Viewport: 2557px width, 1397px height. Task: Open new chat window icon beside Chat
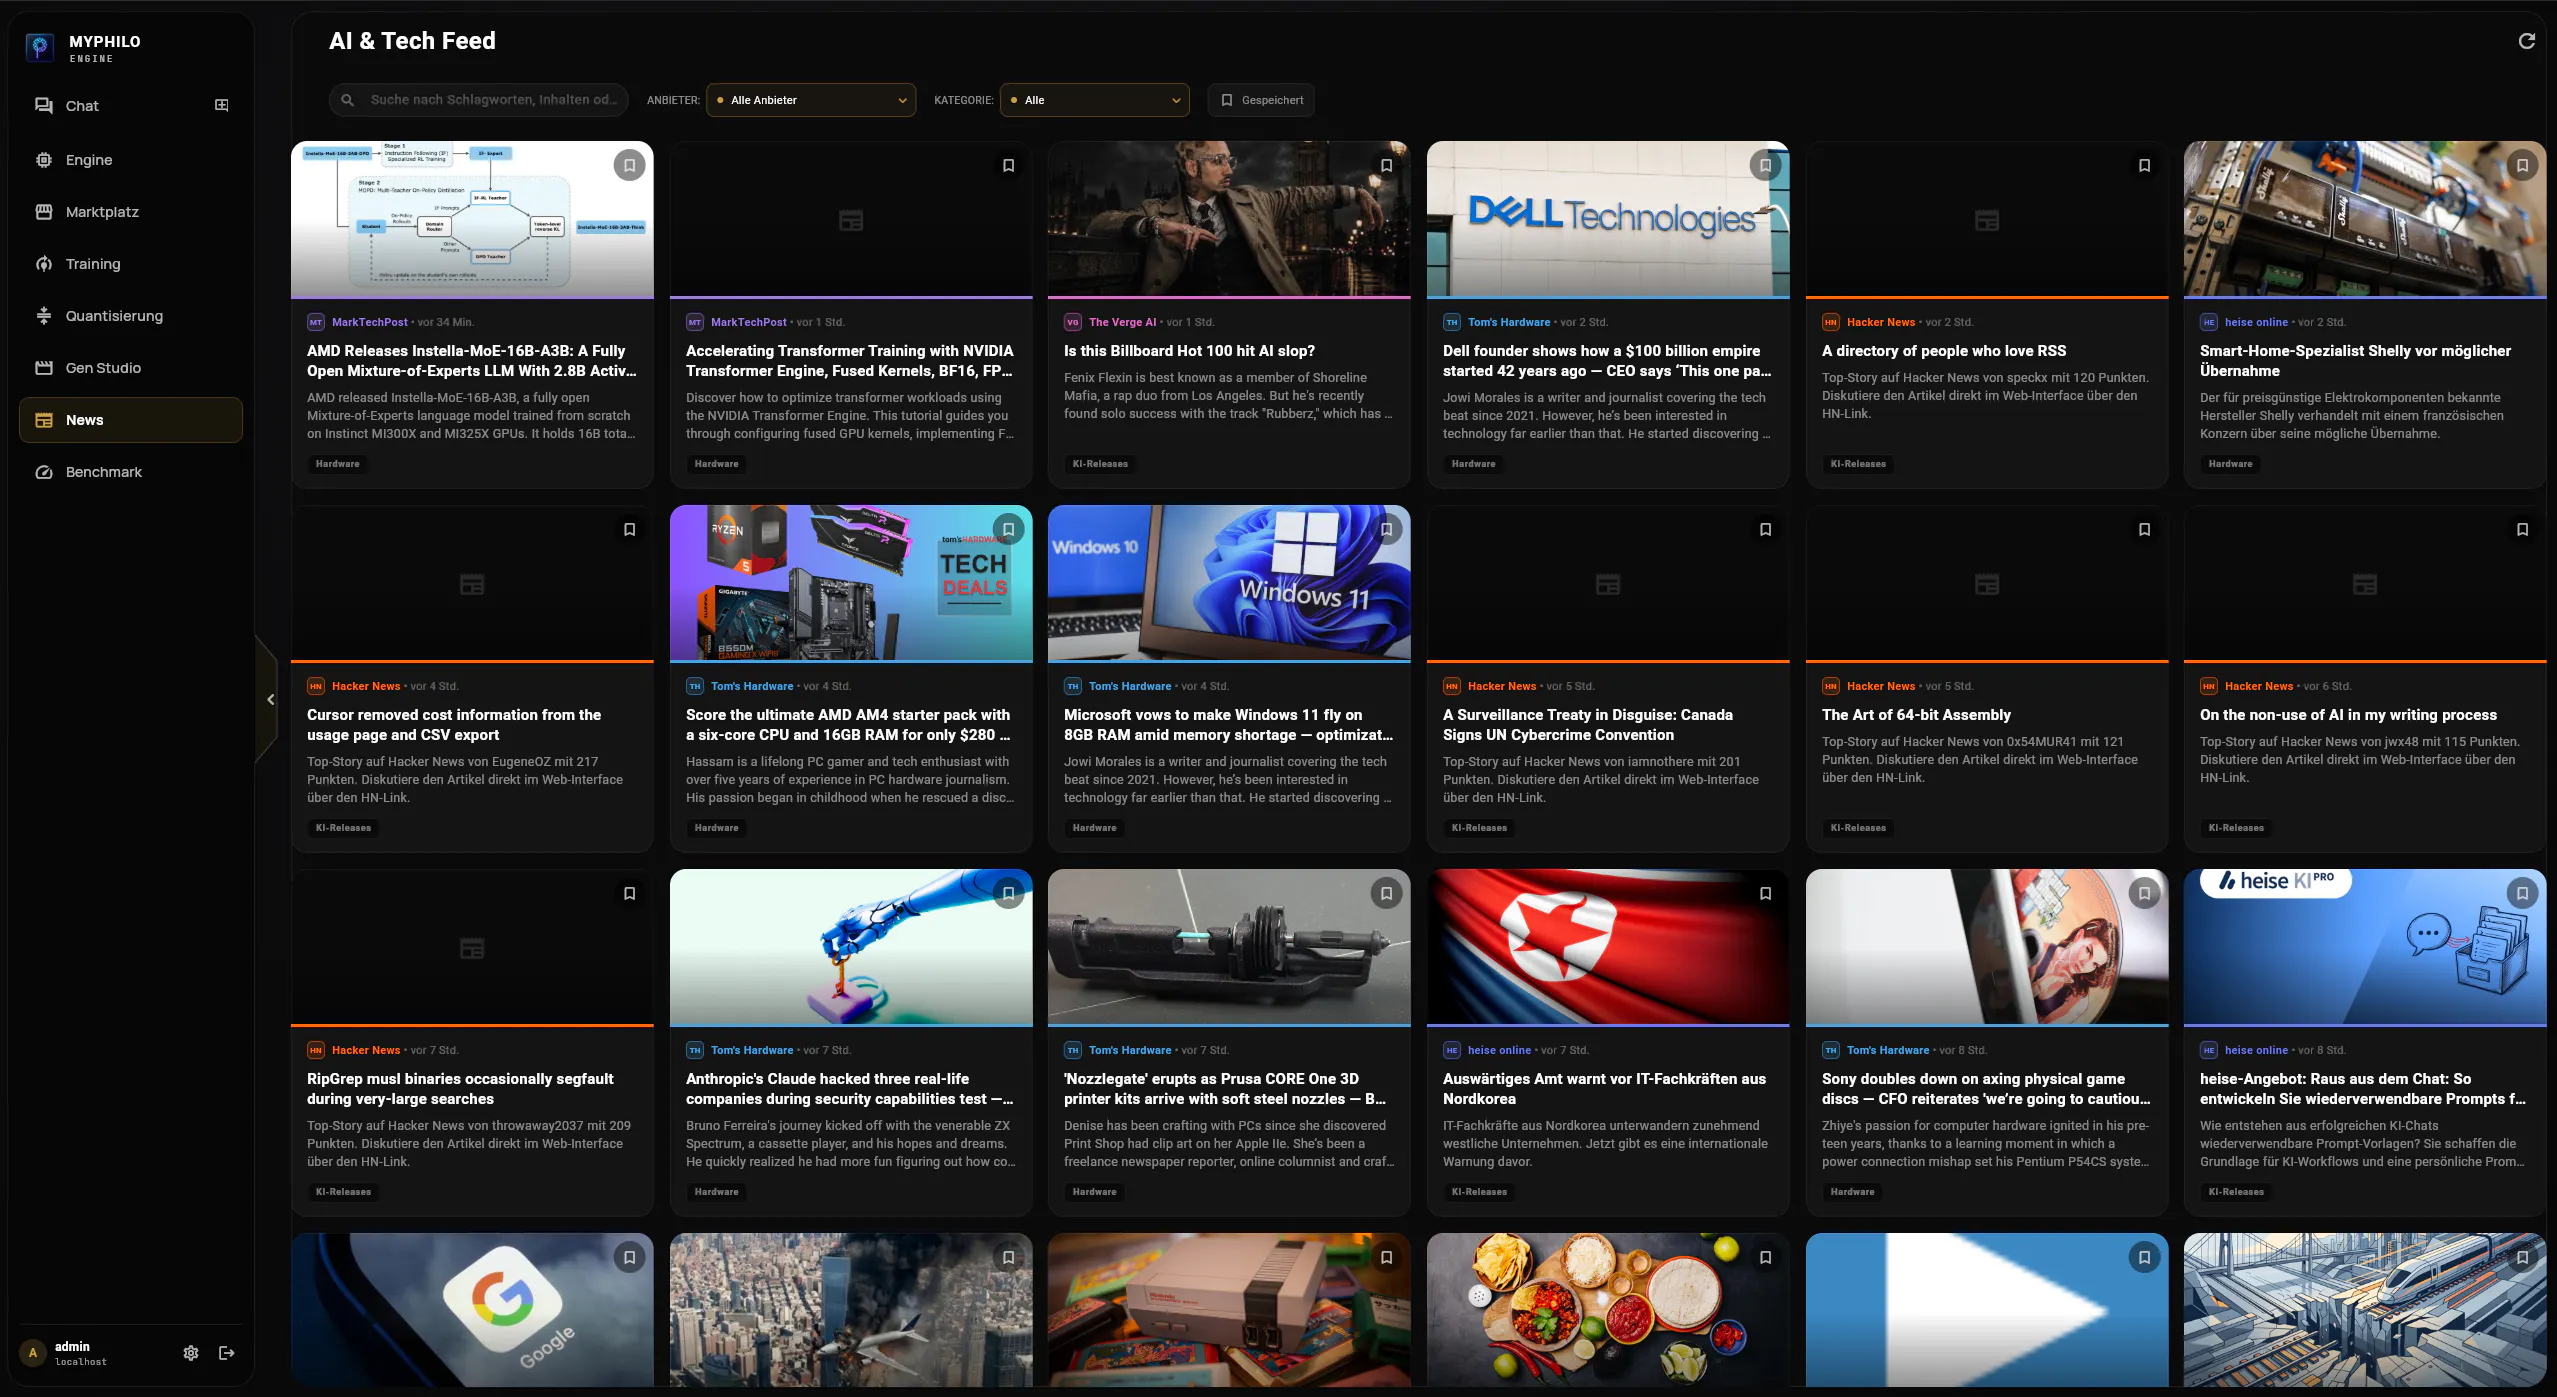click(x=222, y=105)
